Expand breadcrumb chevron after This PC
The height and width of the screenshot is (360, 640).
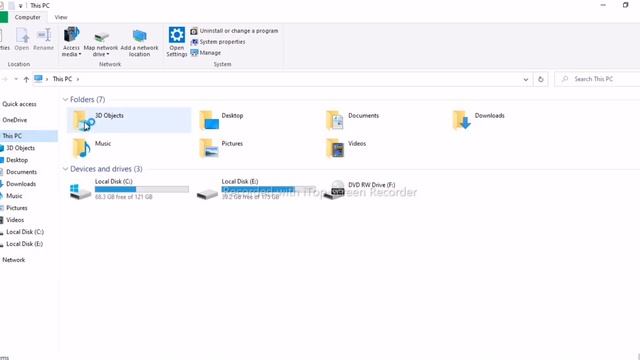tap(78, 79)
